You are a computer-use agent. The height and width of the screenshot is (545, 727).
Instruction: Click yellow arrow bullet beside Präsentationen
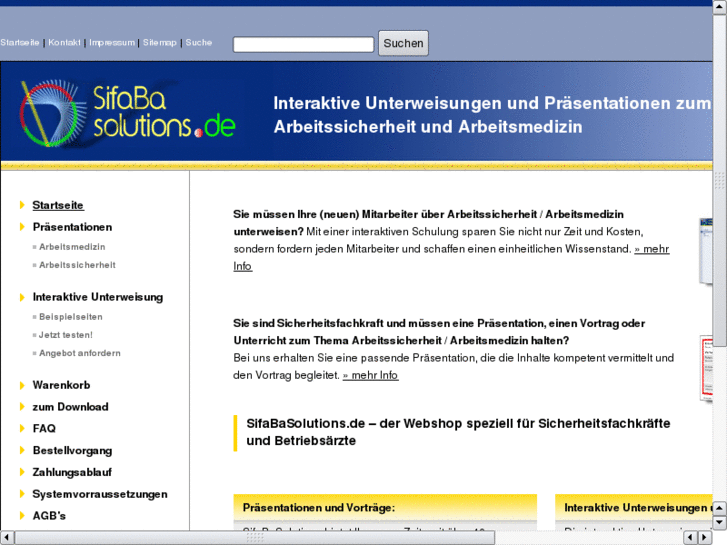22,226
